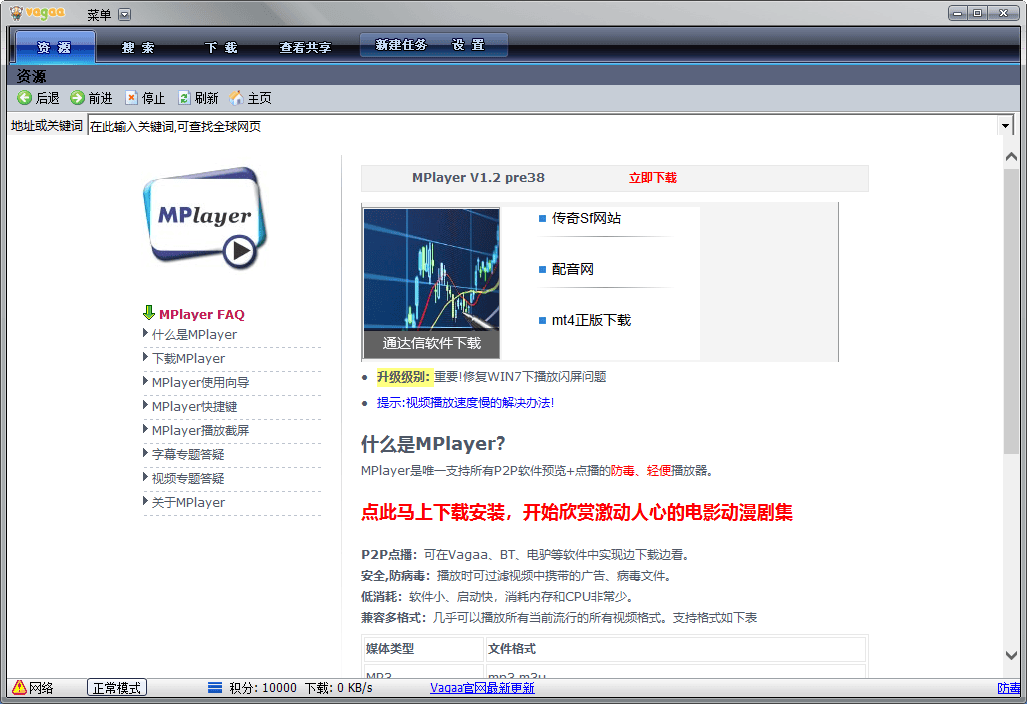Image resolution: width=1027 pixels, height=704 pixels.
Task: Open 字幕专题答疑 sidebar link
Action: (x=188, y=454)
